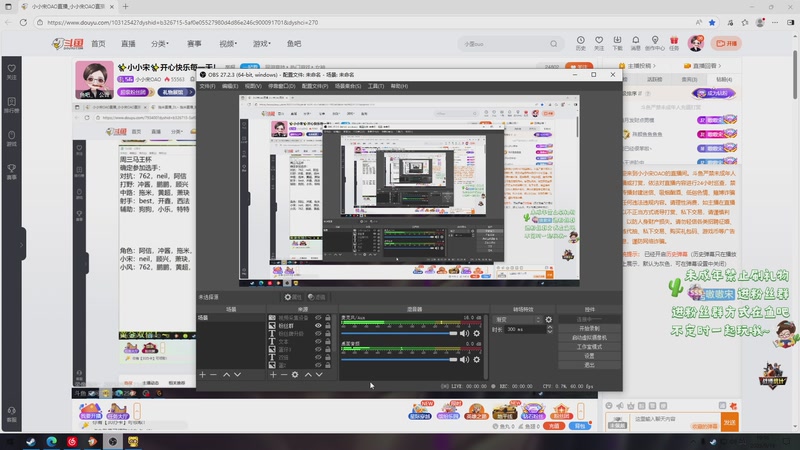Mute the 桌面音频 audio channel
Viewport: 800px width, 450px height.
click(x=464, y=359)
